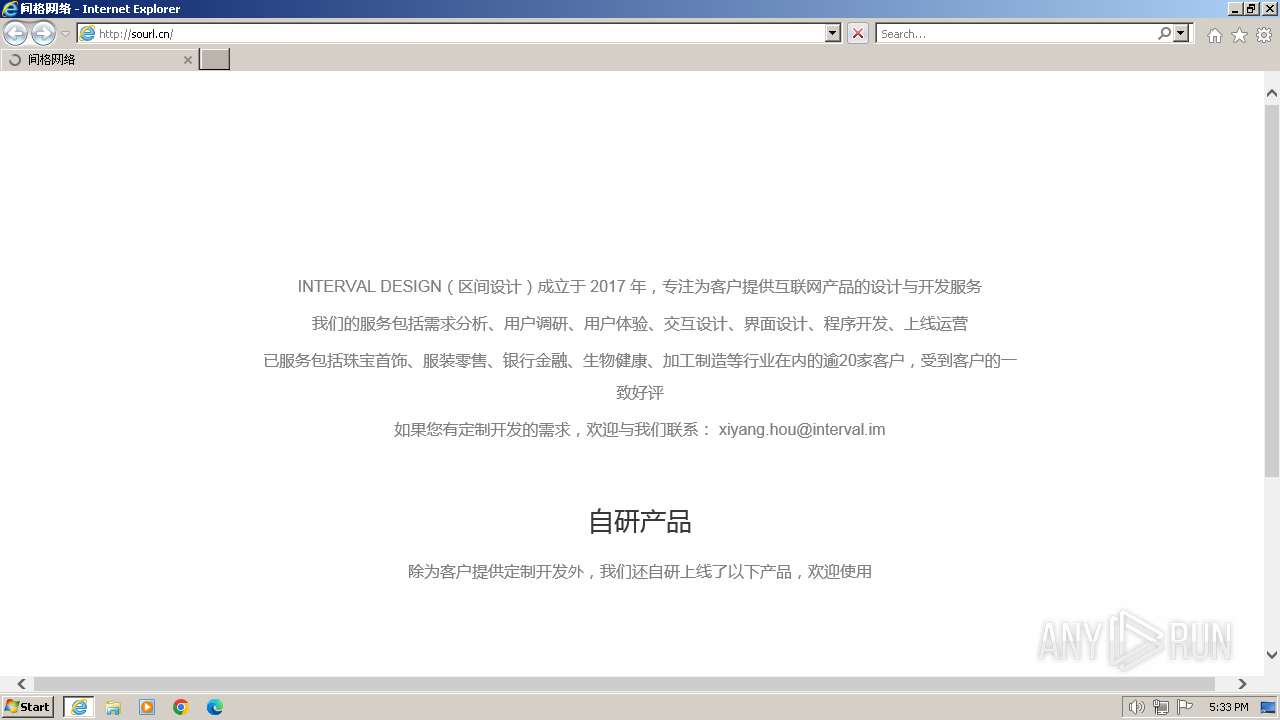Click the 5:33 PM clock
This screenshot has height=720, width=1280.
pyautogui.click(x=1228, y=707)
